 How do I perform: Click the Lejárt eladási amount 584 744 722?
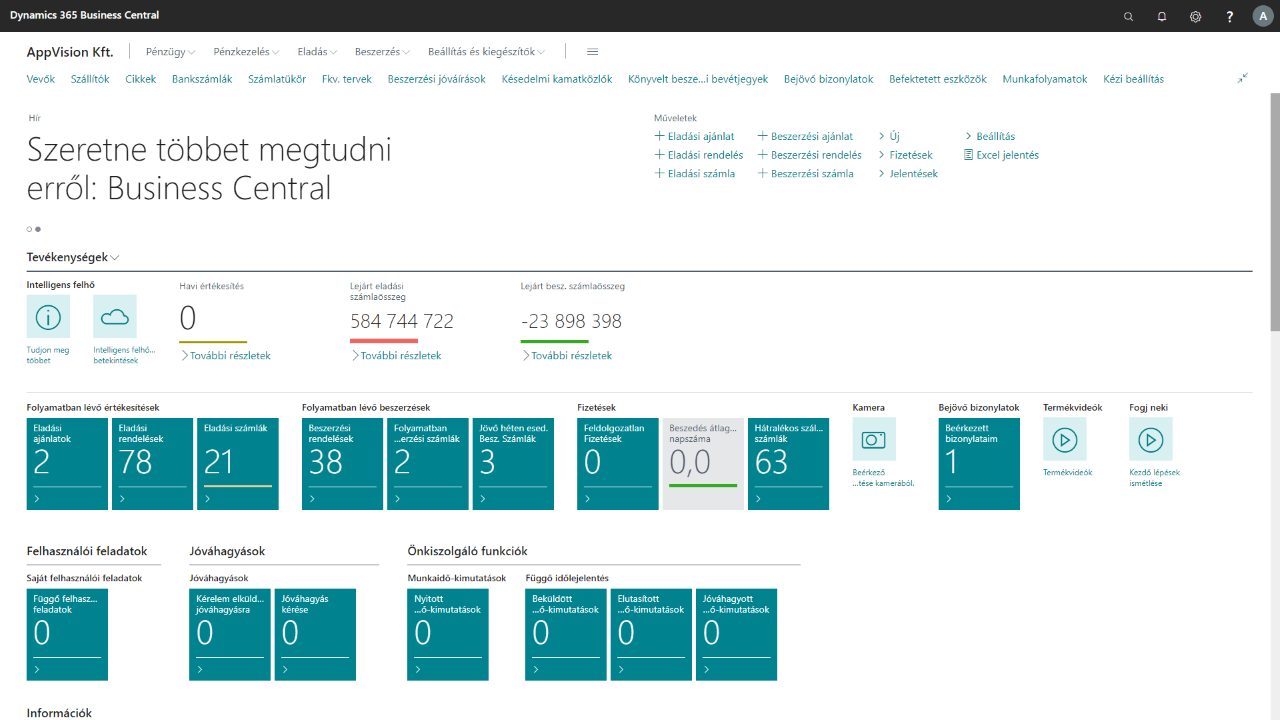point(402,321)
